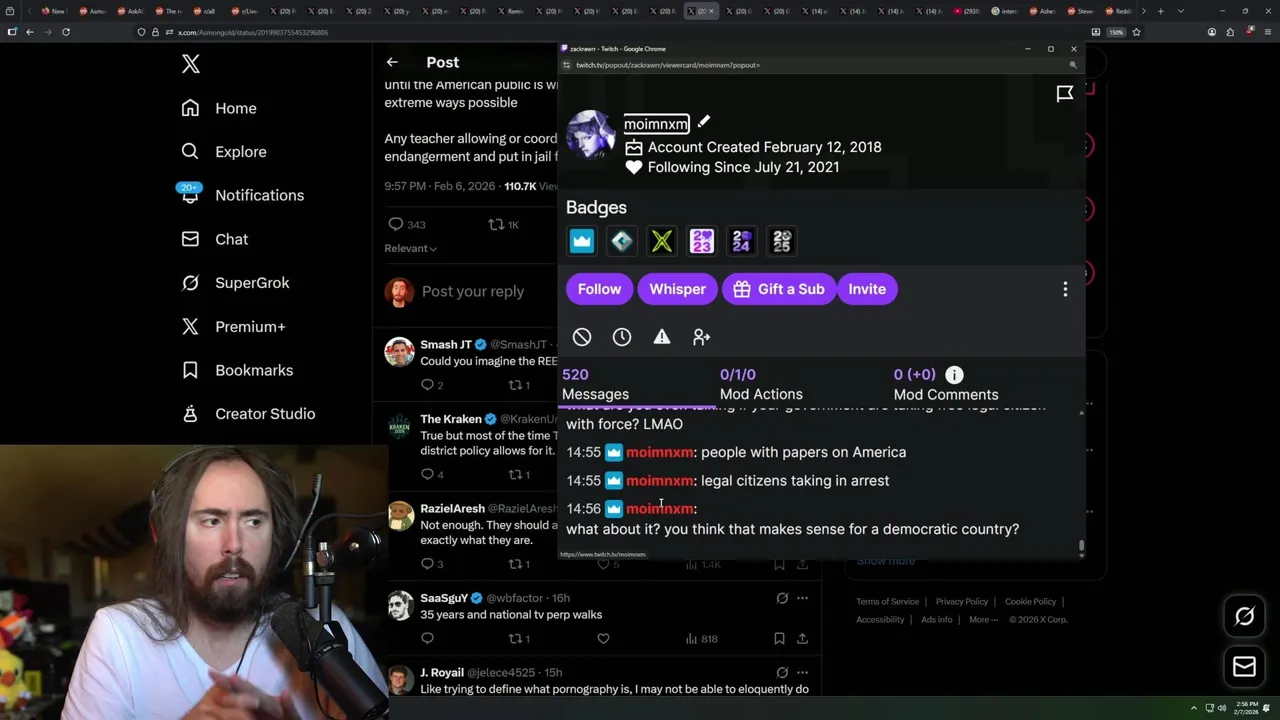Click the ban user icon
The width and height of the screenshot is (1280, 720).
click(582, 337)
